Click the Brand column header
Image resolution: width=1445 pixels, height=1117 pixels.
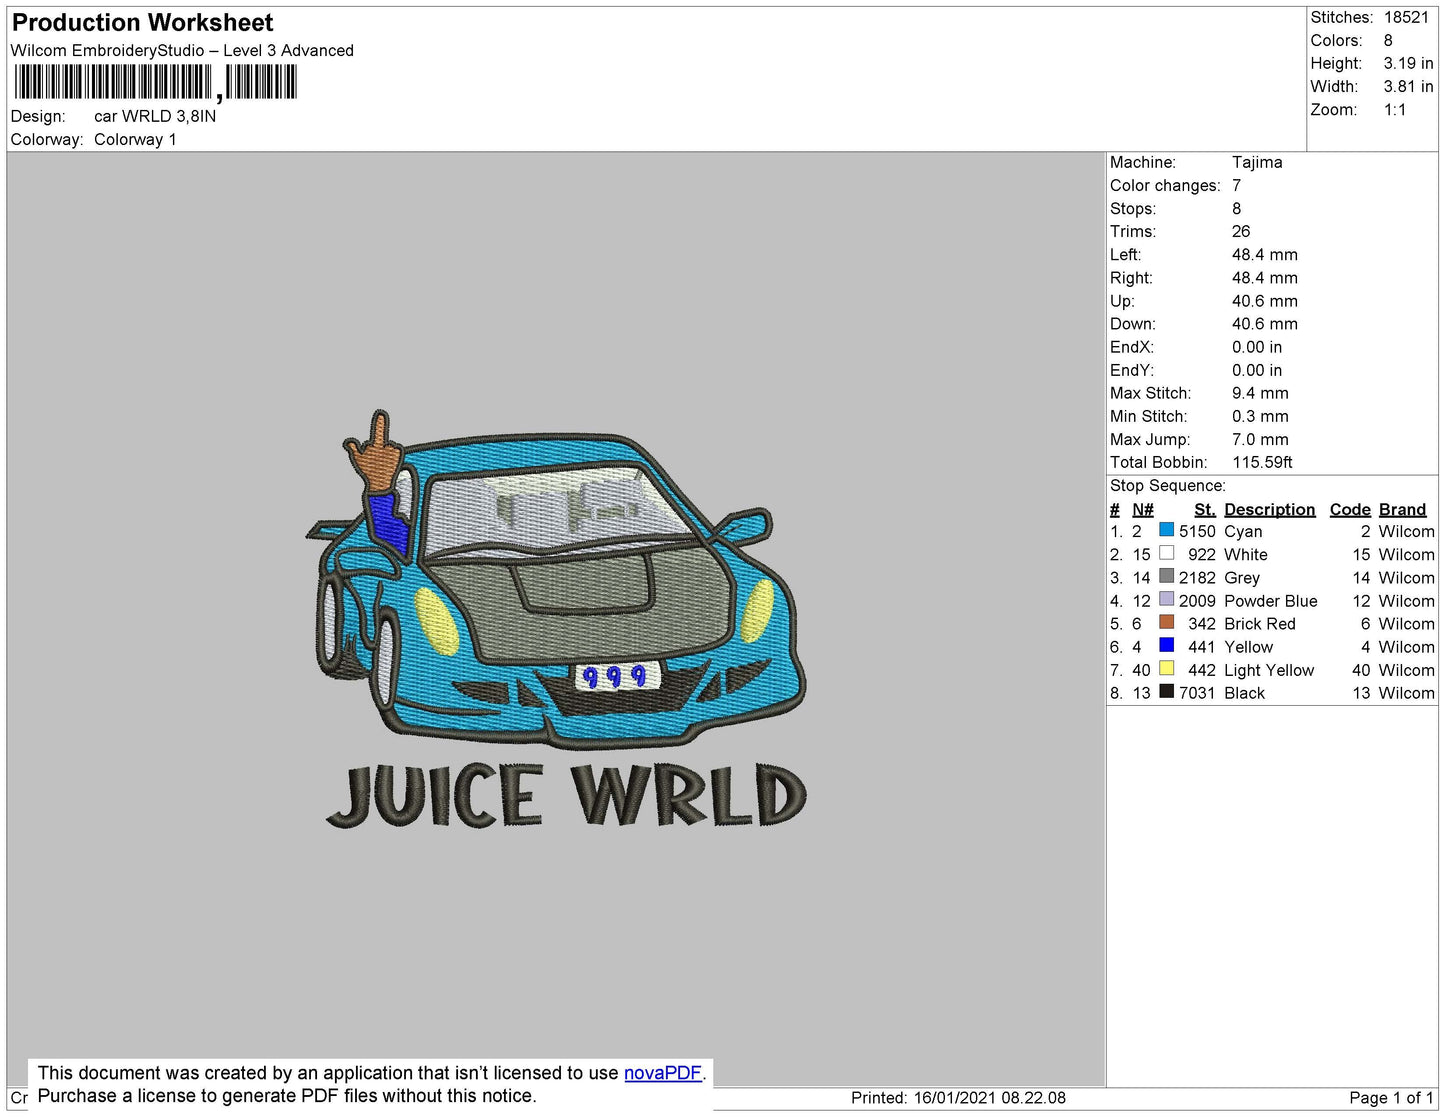pyautogui.click(x=1402, y=509)
